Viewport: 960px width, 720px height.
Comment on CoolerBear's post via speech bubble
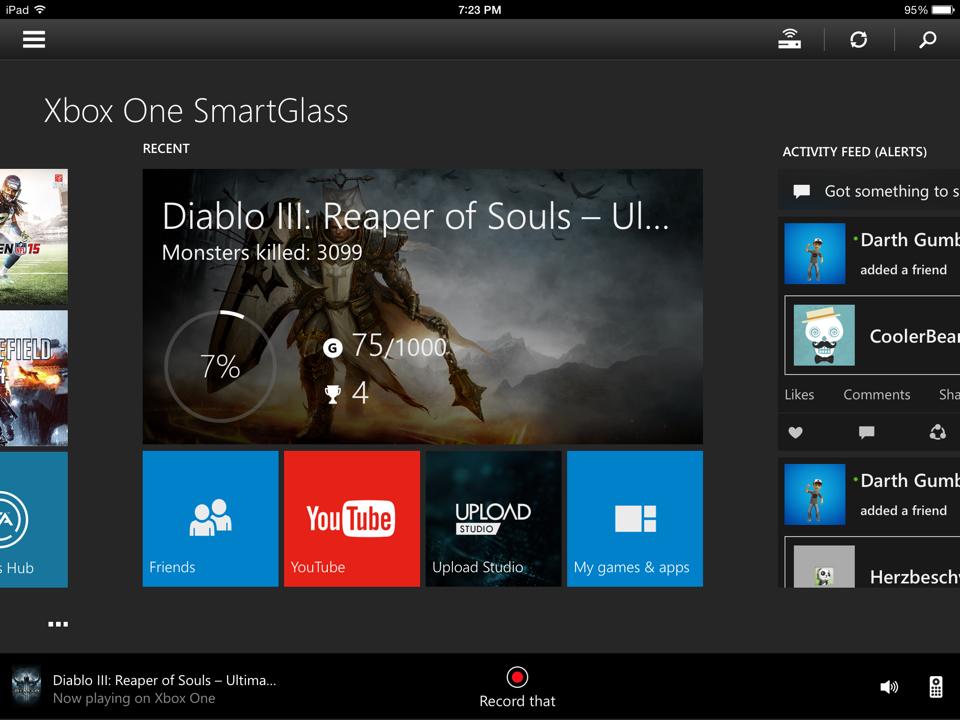866,432
